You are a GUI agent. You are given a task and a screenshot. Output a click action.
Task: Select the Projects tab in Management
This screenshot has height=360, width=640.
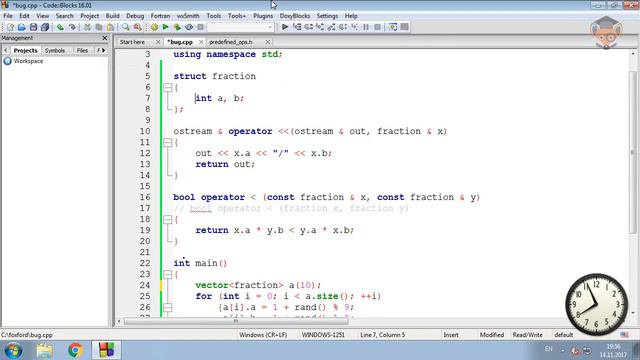tap(25, 50)
